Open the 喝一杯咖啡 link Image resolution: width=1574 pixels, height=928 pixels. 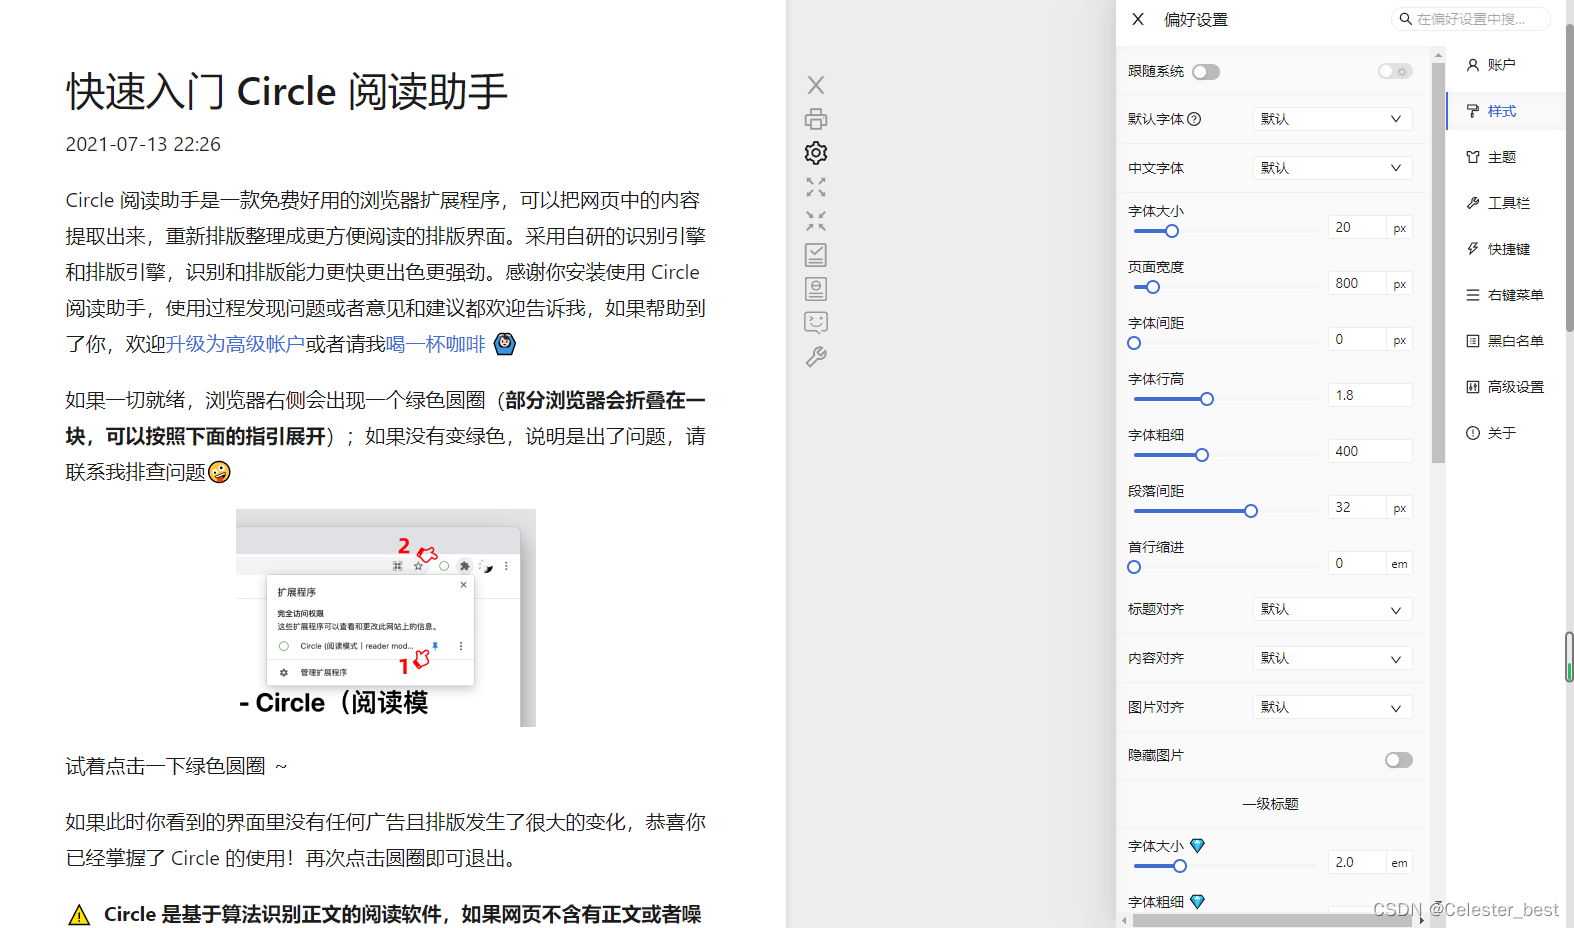click(435, 344)
